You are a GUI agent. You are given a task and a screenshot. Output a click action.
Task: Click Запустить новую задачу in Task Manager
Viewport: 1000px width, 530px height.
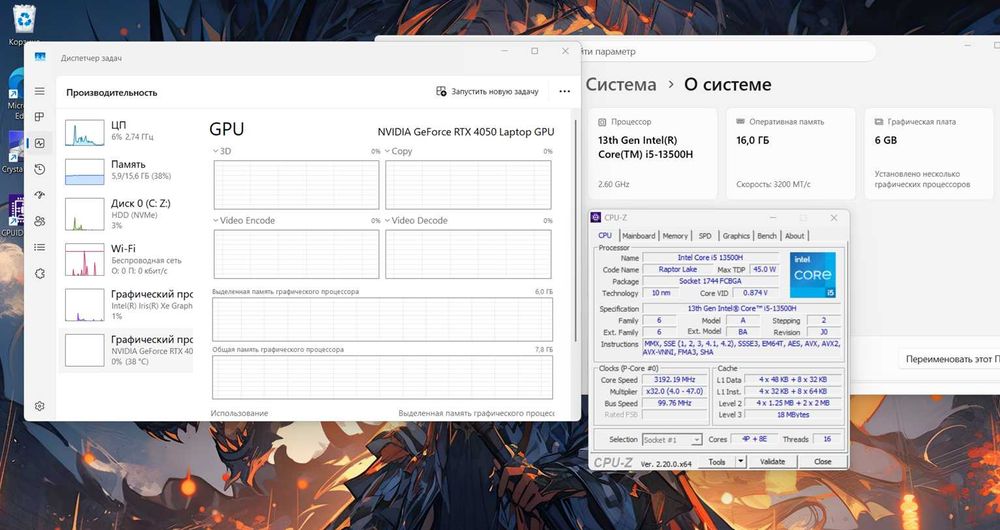(487, 91)
